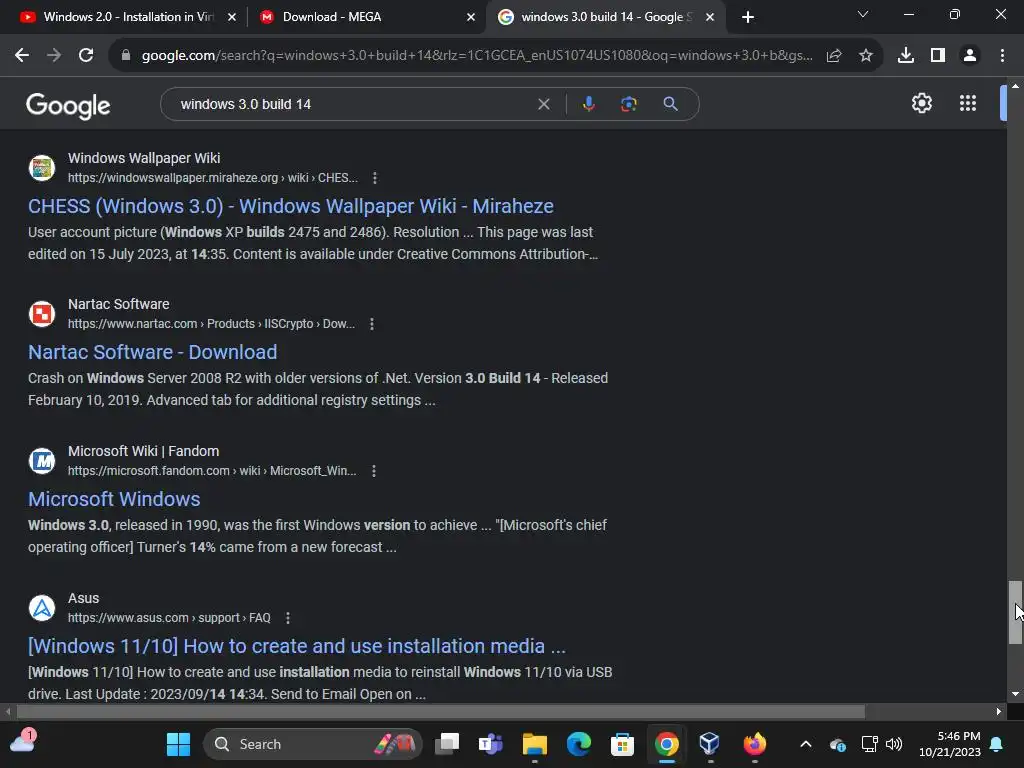Click the scroll down arrow
This screenshot has height=768, width=1024.
coord(1015,694)
